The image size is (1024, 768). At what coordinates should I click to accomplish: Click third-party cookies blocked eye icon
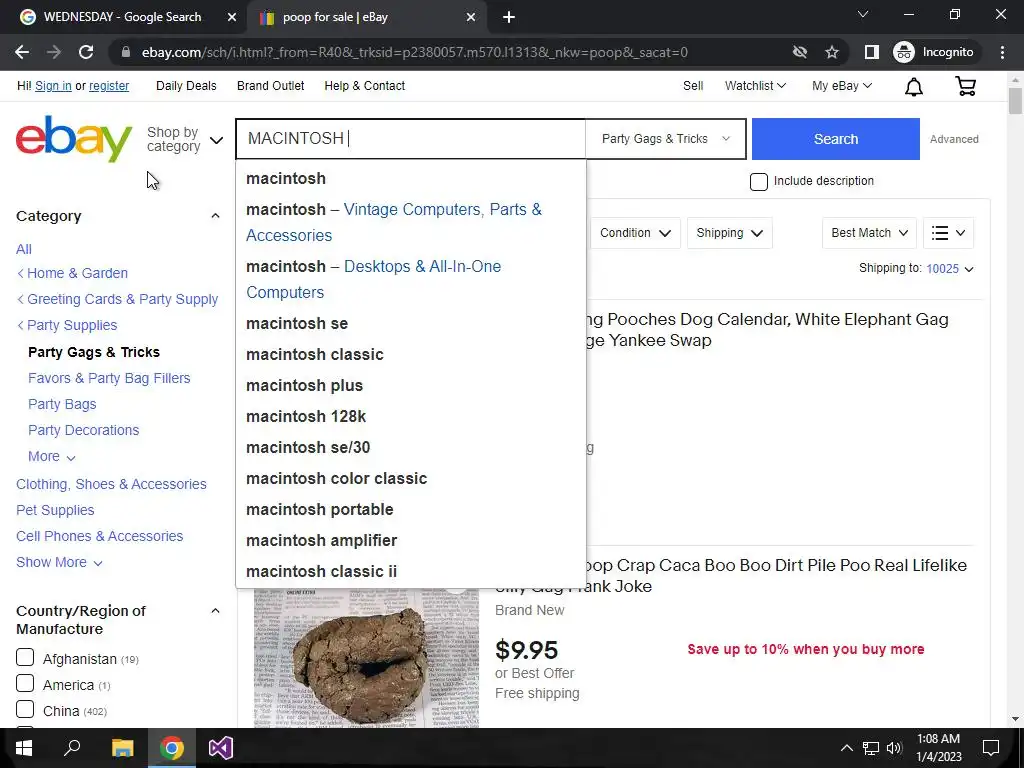tap(799, 52)
